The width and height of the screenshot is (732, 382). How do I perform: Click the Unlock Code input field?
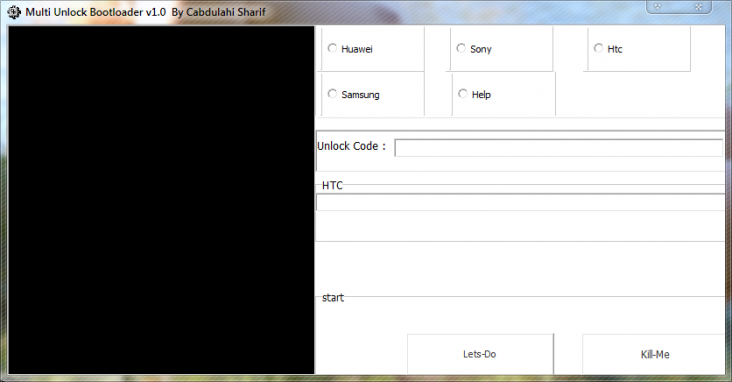(559, 148)
